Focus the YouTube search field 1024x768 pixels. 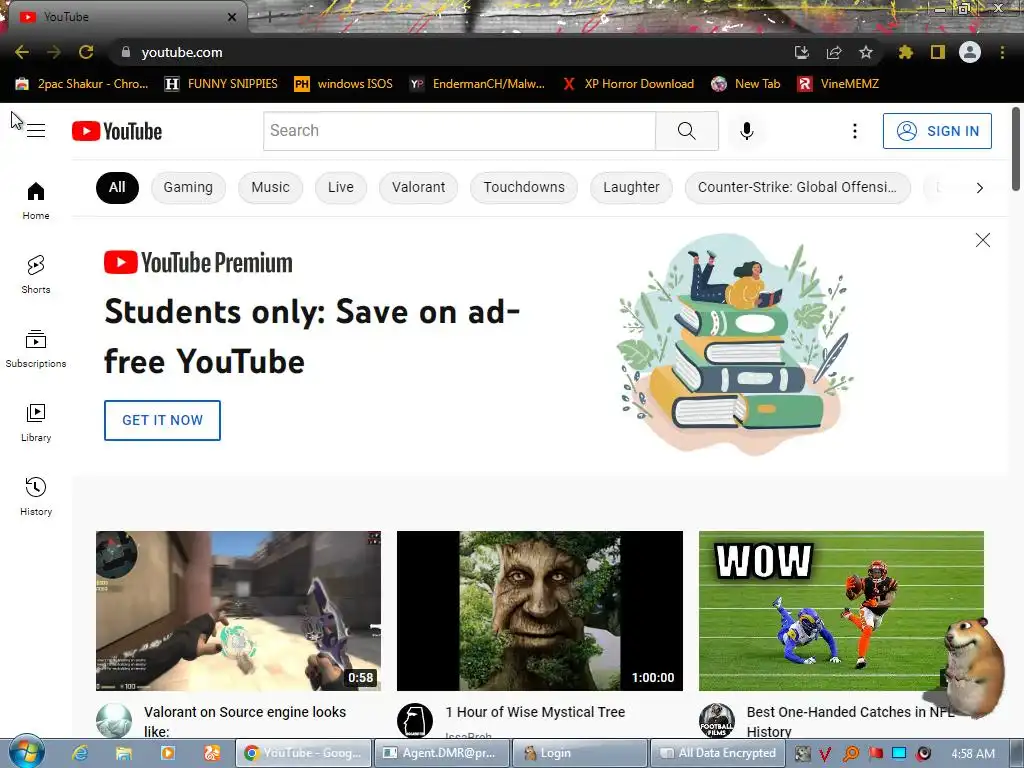pos(459,131)
